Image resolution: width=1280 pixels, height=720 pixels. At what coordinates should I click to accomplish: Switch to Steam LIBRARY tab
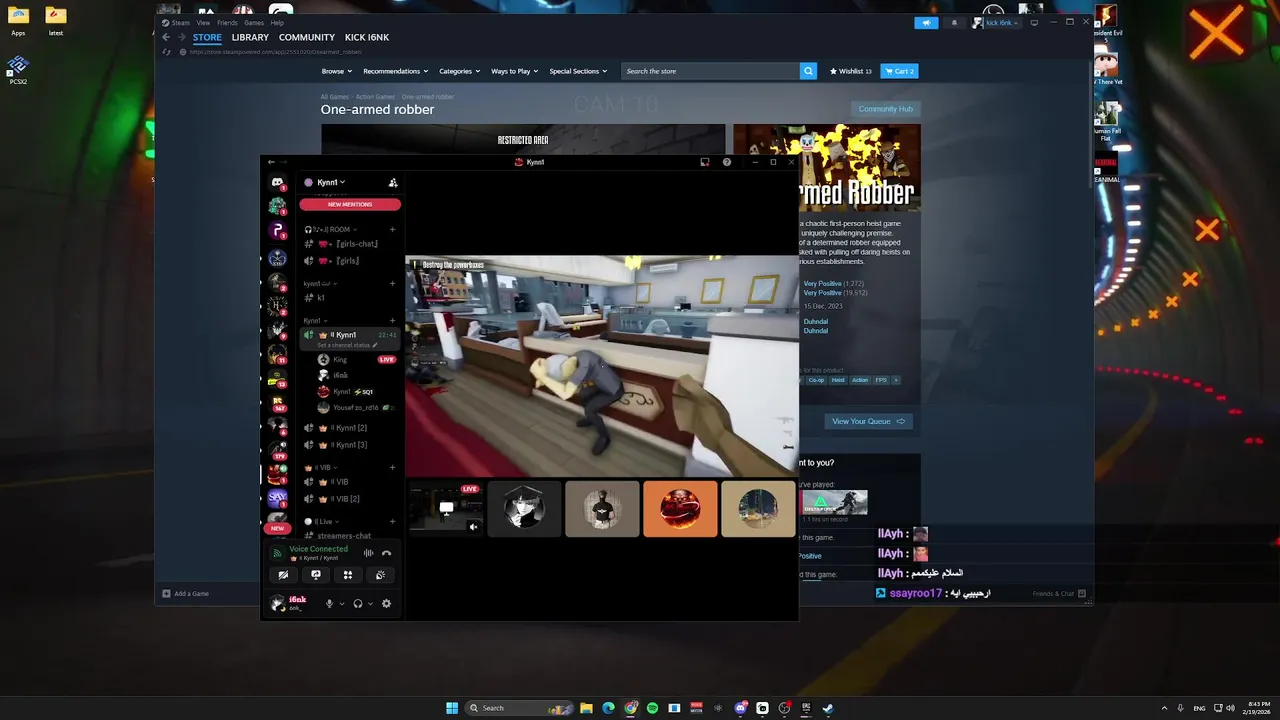[x=250, y=37]
